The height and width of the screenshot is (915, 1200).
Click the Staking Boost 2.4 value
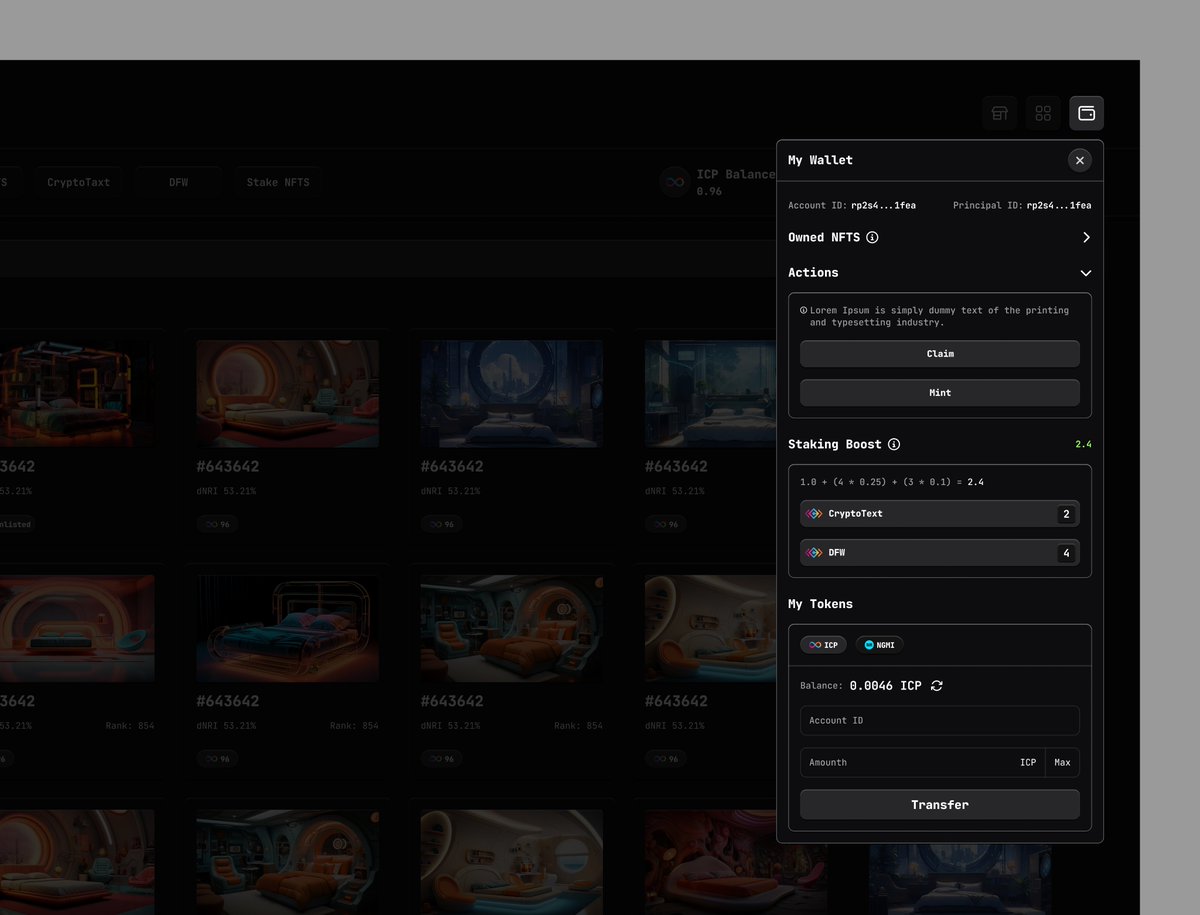[x=1083, y=444]
